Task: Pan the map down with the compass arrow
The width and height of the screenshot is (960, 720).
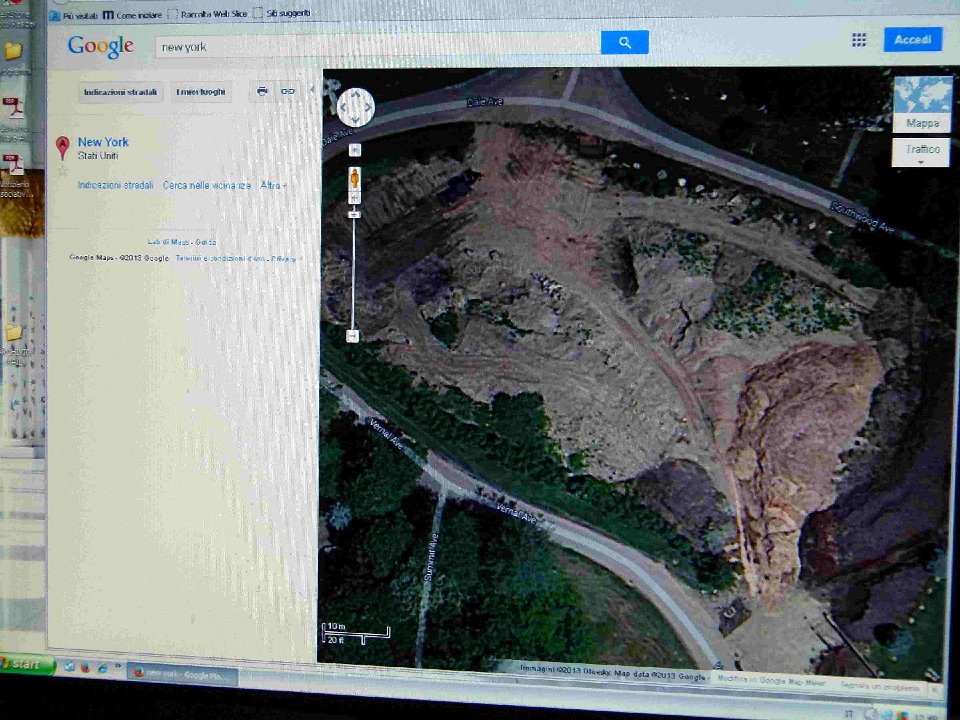Action: (356, 121)
